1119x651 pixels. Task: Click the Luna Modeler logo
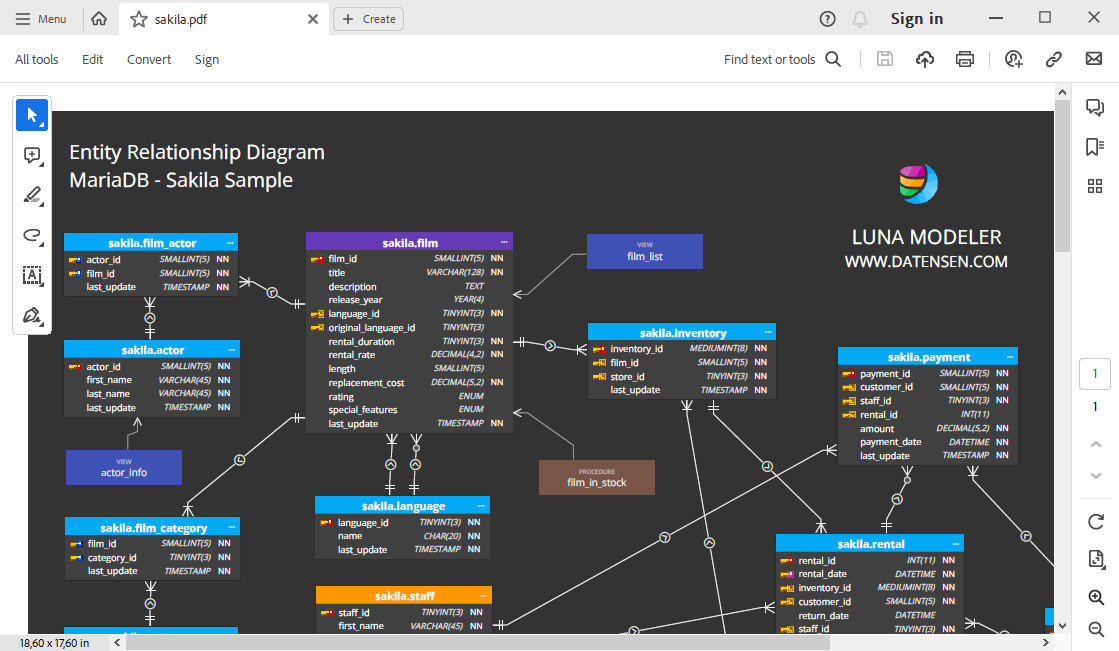tap(918, 183)
